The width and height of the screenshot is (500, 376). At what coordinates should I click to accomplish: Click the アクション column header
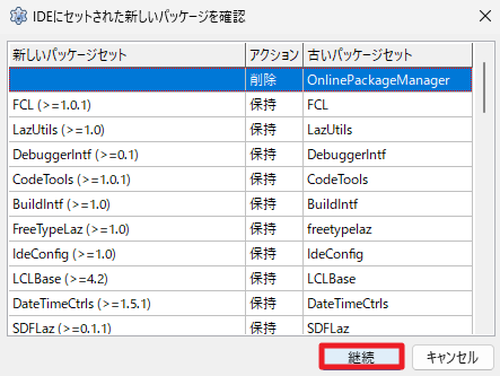tap(274, 55)
